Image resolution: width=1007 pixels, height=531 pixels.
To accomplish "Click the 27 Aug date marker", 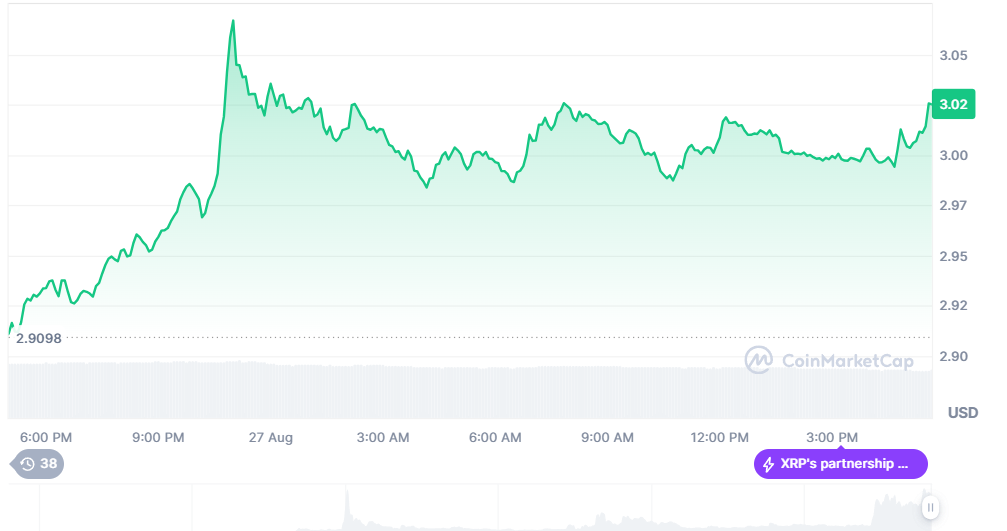I will point(271,438).
